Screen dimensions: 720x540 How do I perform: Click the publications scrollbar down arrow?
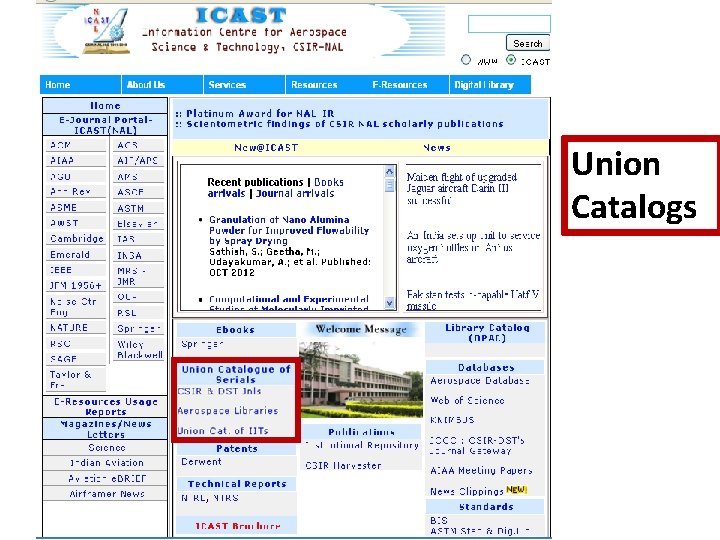coord(389,303)
